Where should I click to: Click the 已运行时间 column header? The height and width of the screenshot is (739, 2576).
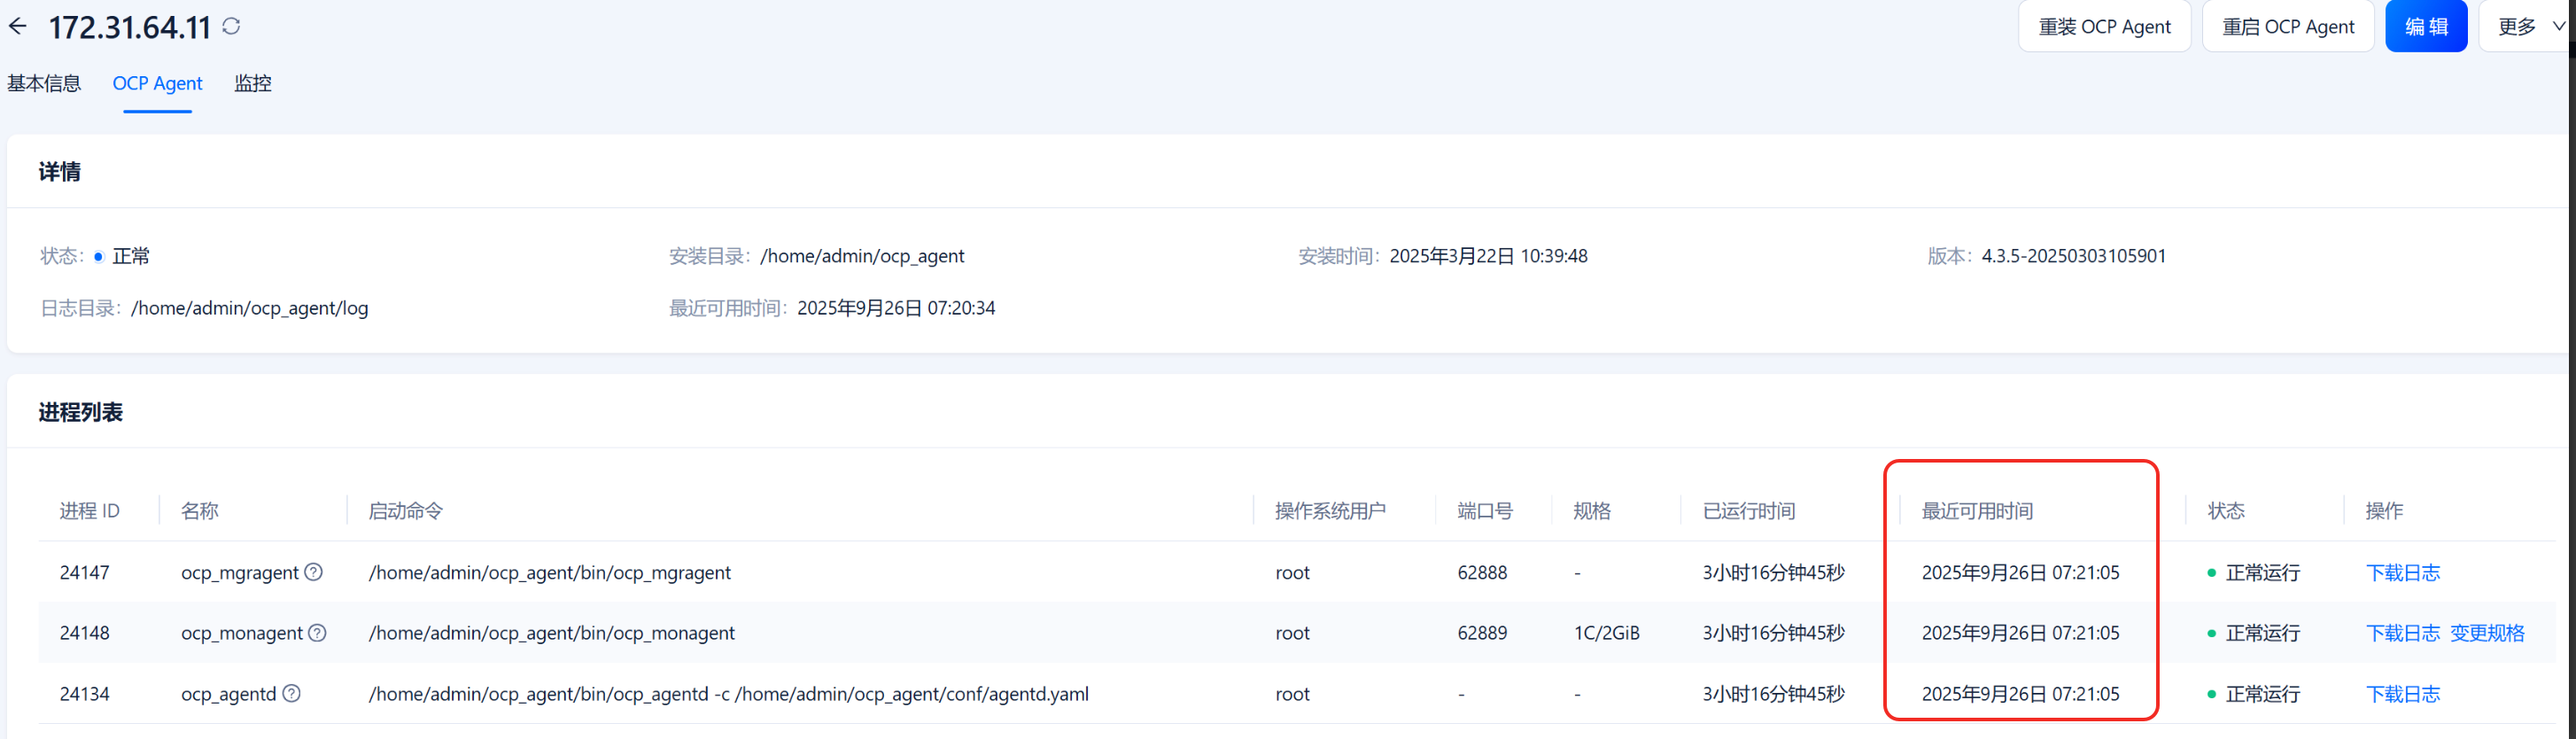click(x=1749, y=511)
